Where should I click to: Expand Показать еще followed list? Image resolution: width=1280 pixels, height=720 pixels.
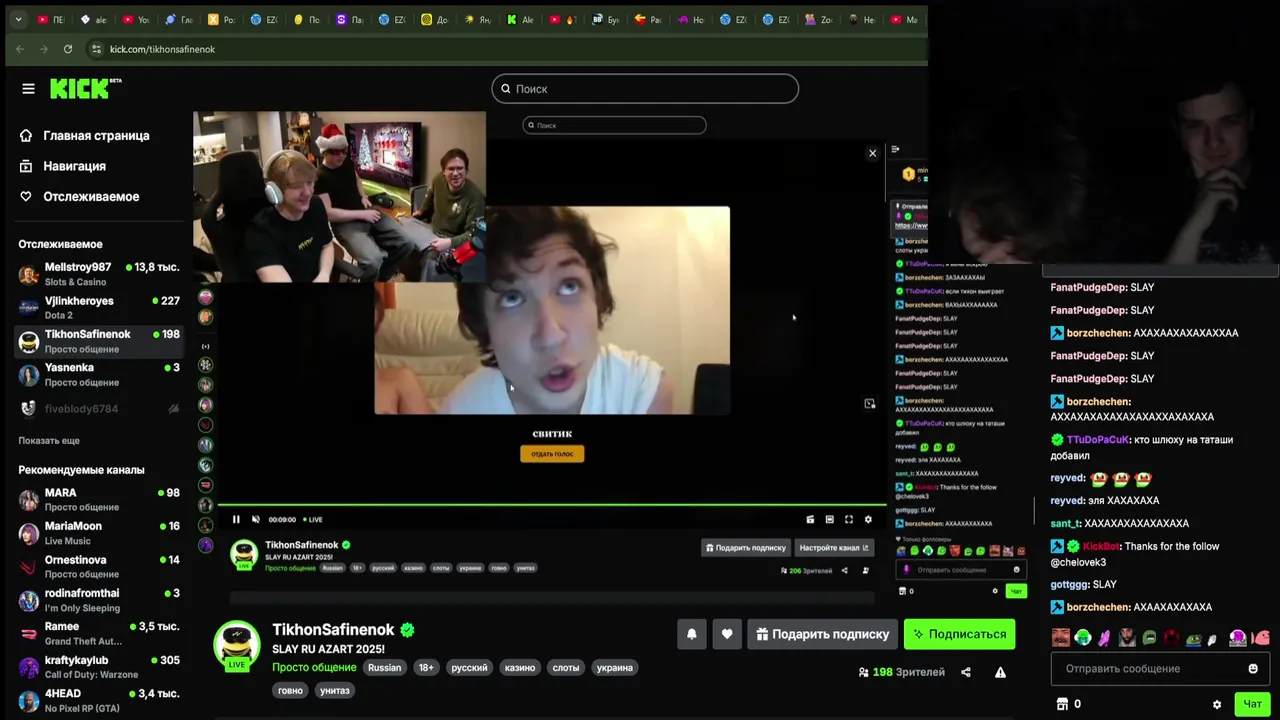pos(49,440)
